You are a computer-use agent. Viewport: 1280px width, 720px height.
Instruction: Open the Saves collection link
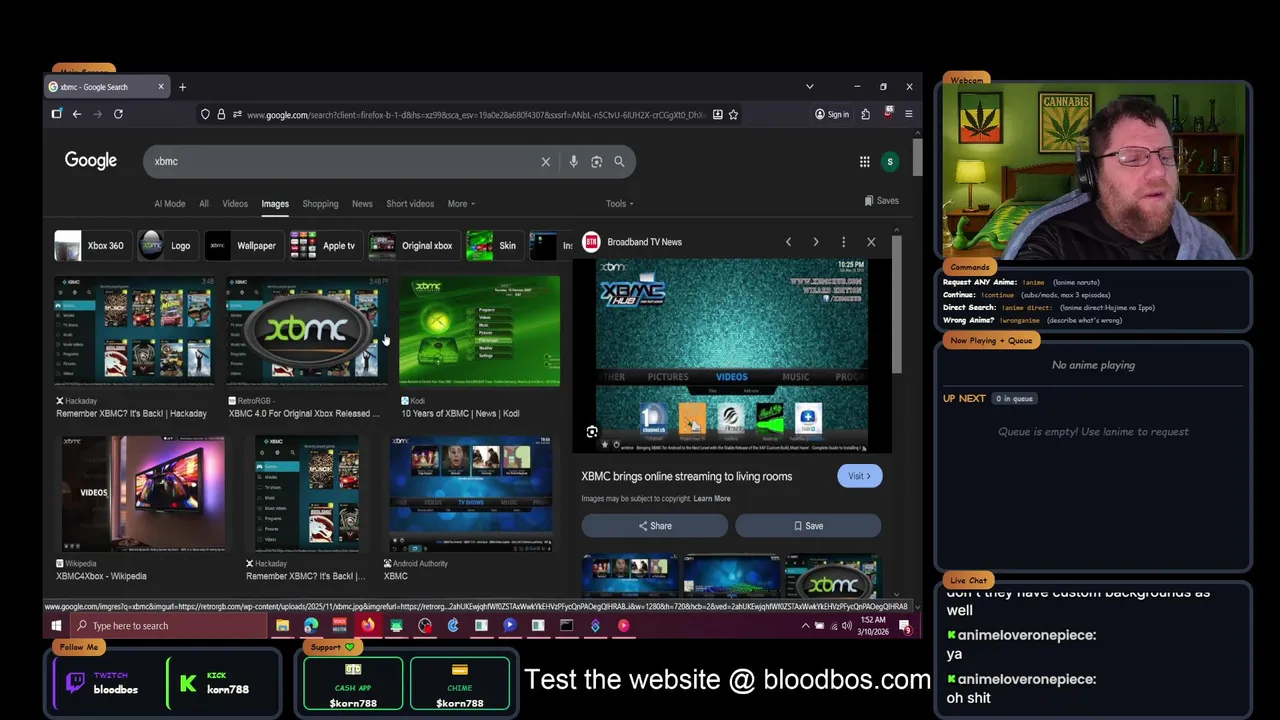[882, 201]
